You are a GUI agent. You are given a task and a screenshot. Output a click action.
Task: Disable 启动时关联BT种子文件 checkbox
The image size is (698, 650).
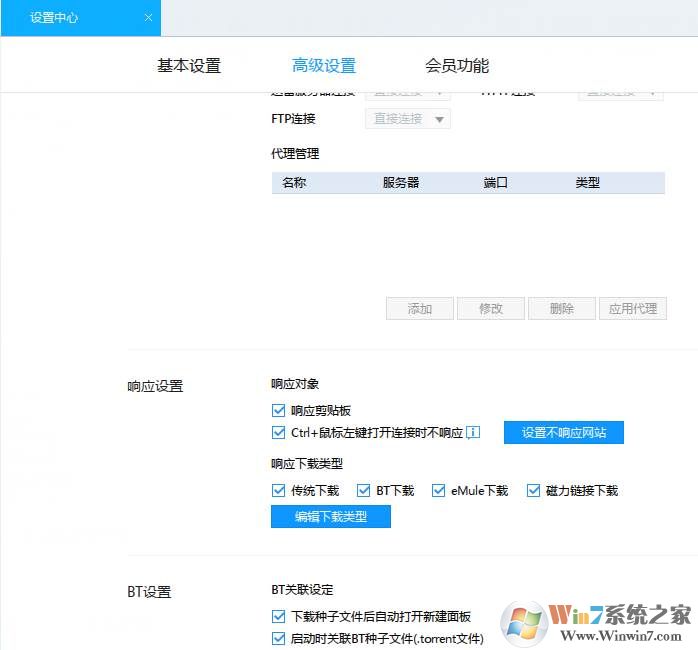point(279,638)
